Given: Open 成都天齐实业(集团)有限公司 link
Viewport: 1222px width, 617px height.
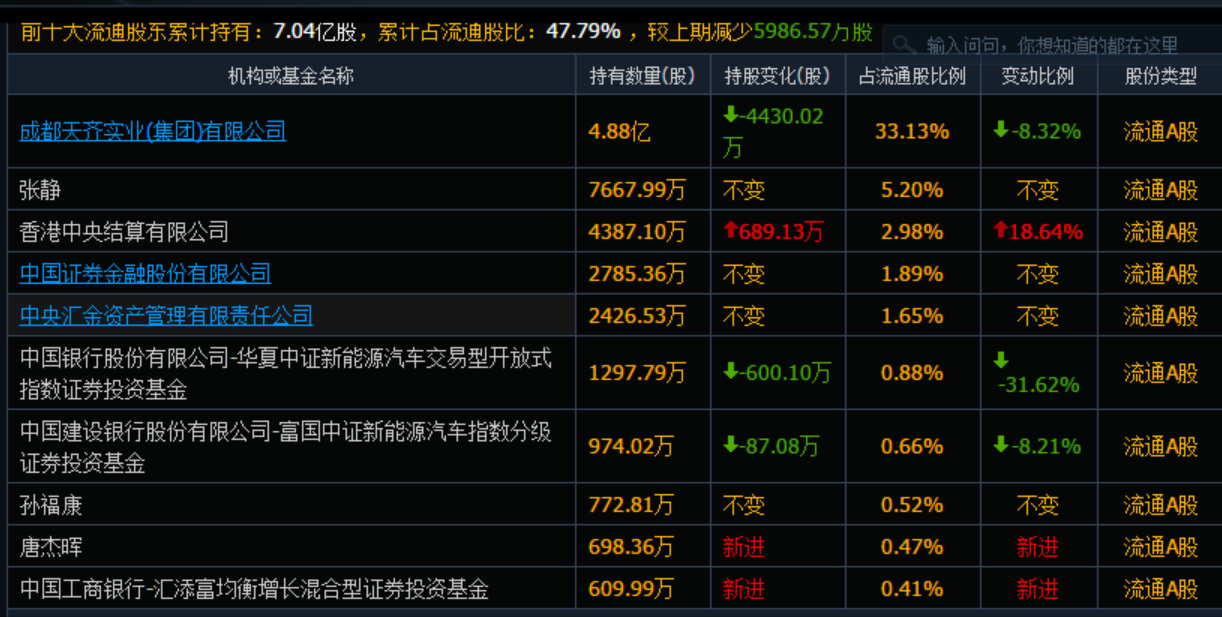Looking at the screenshot, I should 153,131.
